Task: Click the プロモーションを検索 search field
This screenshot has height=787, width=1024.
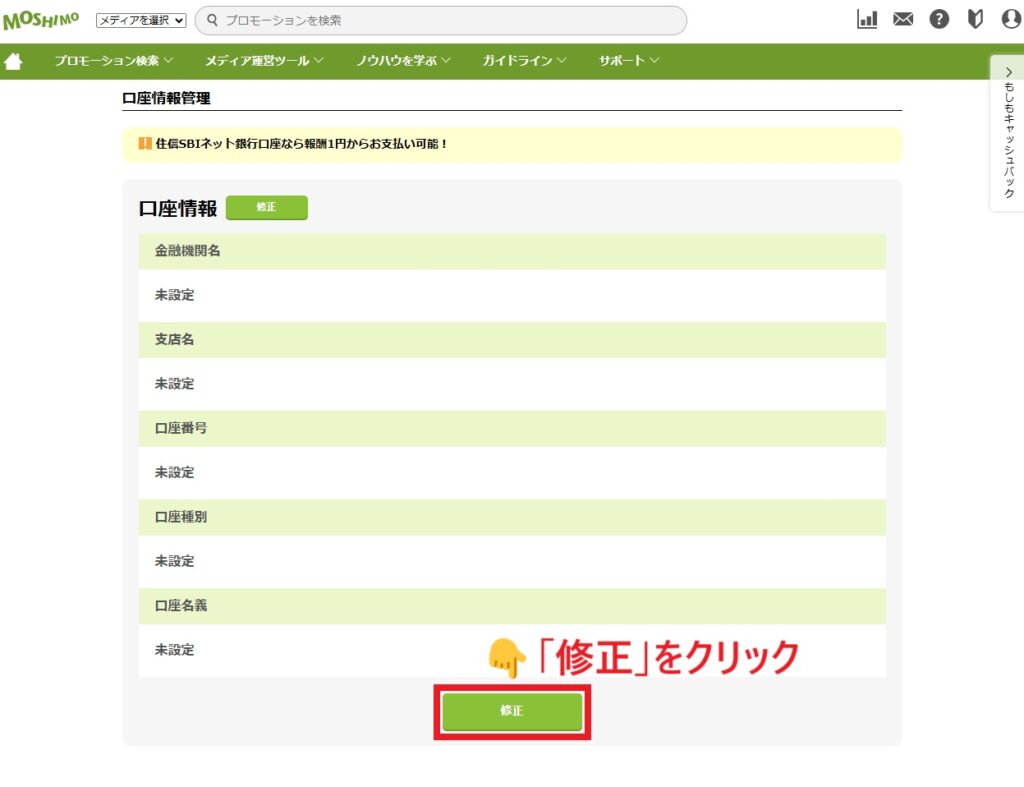Action: click(x=441, y=20)
